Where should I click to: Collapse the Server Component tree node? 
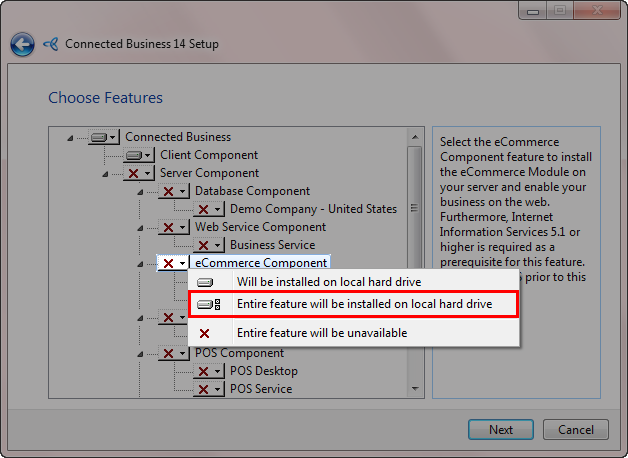click(105, 174)
